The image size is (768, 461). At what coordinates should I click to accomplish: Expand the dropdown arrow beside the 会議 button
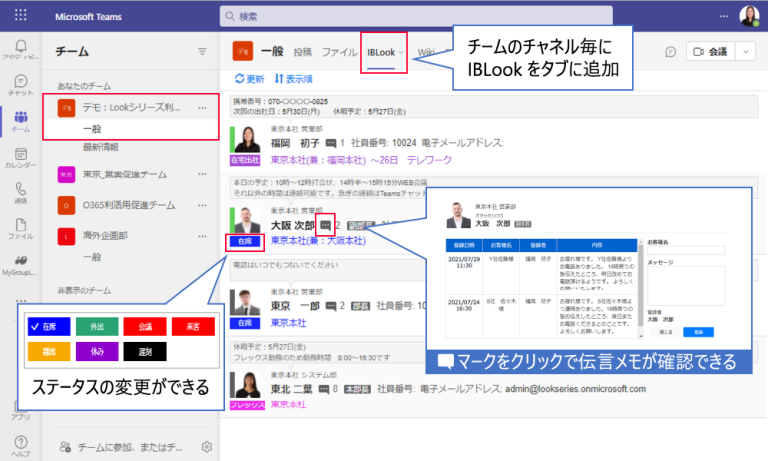pos(748,51)
